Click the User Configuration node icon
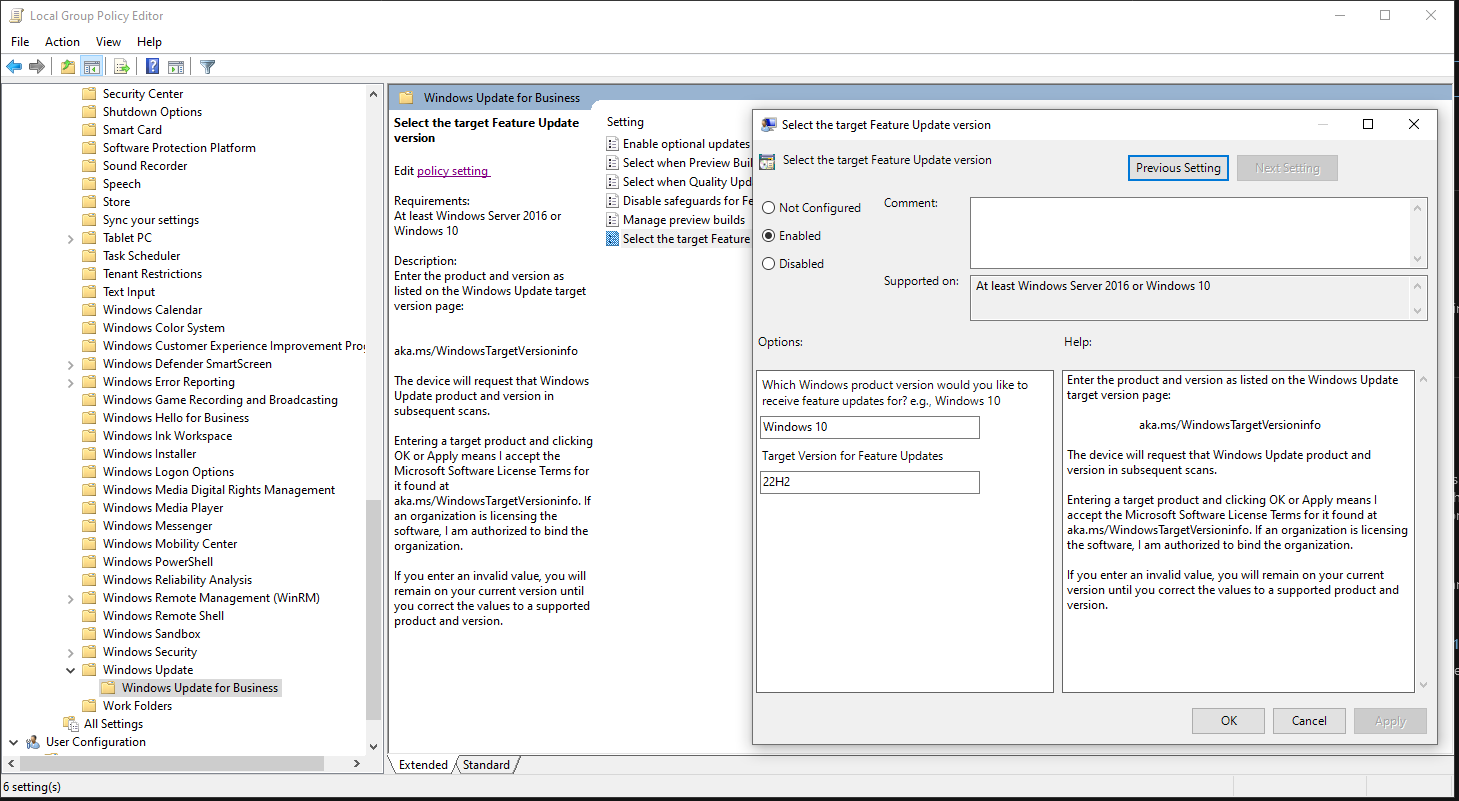The height and width of the screenshot is (801, 1459). pos(33,742)
